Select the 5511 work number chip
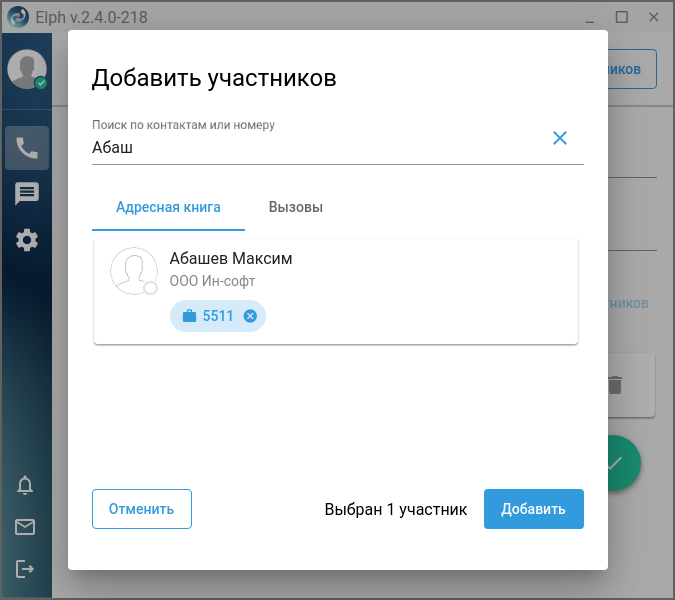675x600 pixels. (x=218, y=316)
